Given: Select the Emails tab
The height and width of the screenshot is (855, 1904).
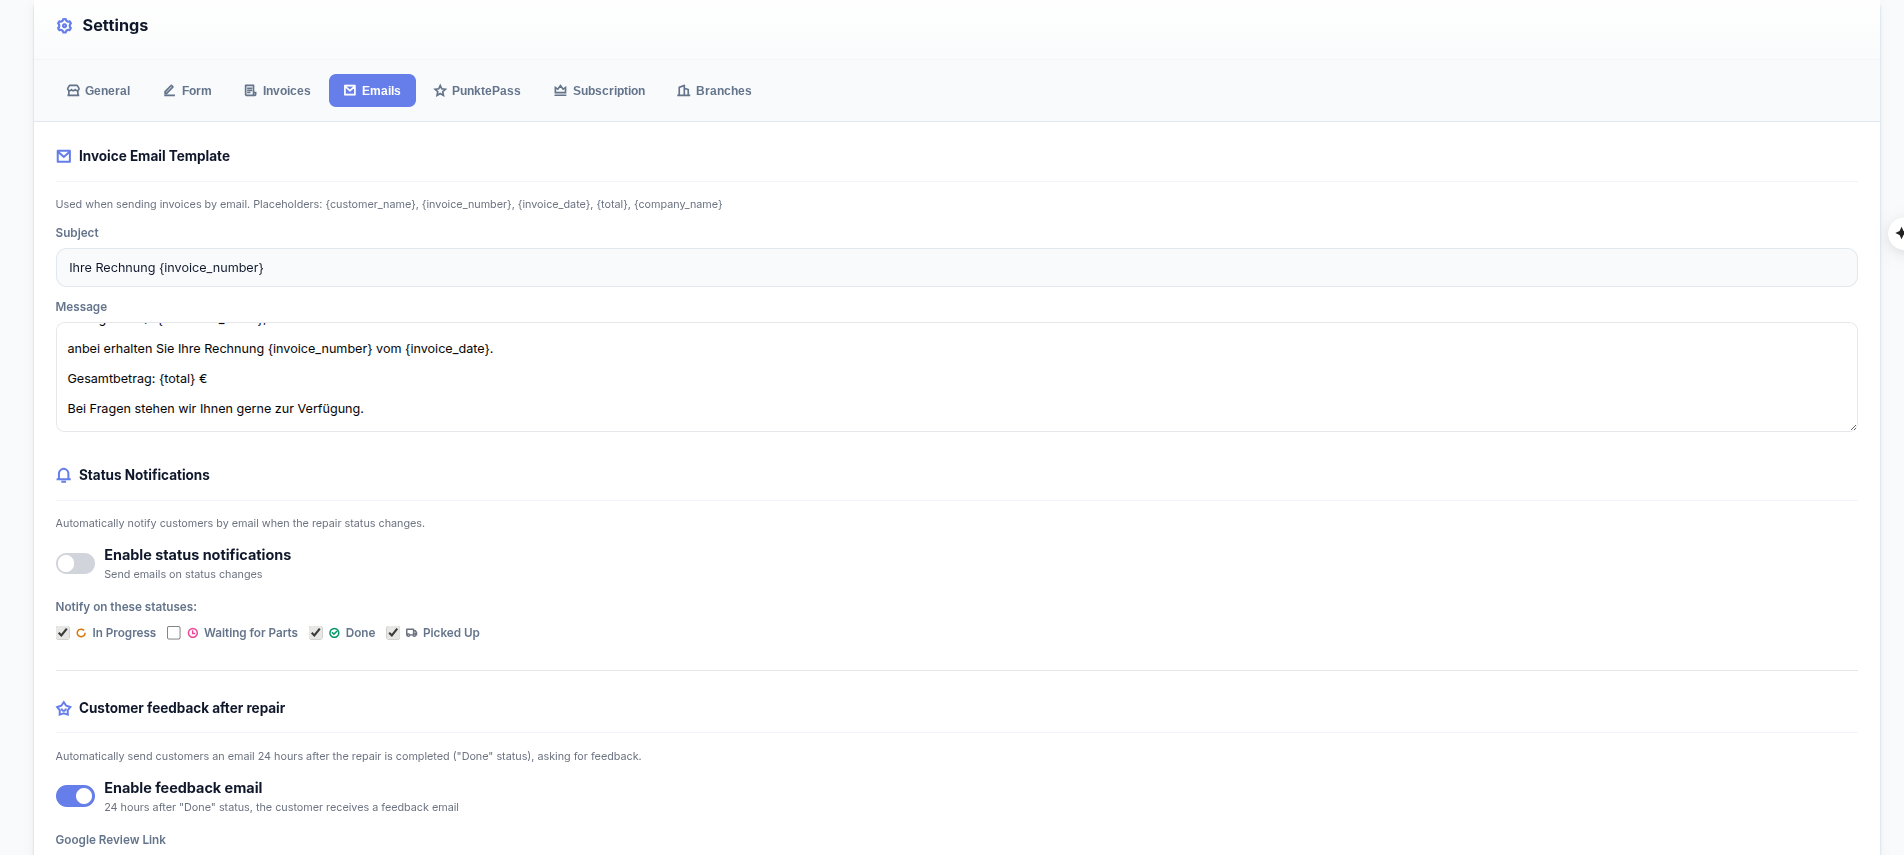Looking at the screenshot, I should [372, 91].
